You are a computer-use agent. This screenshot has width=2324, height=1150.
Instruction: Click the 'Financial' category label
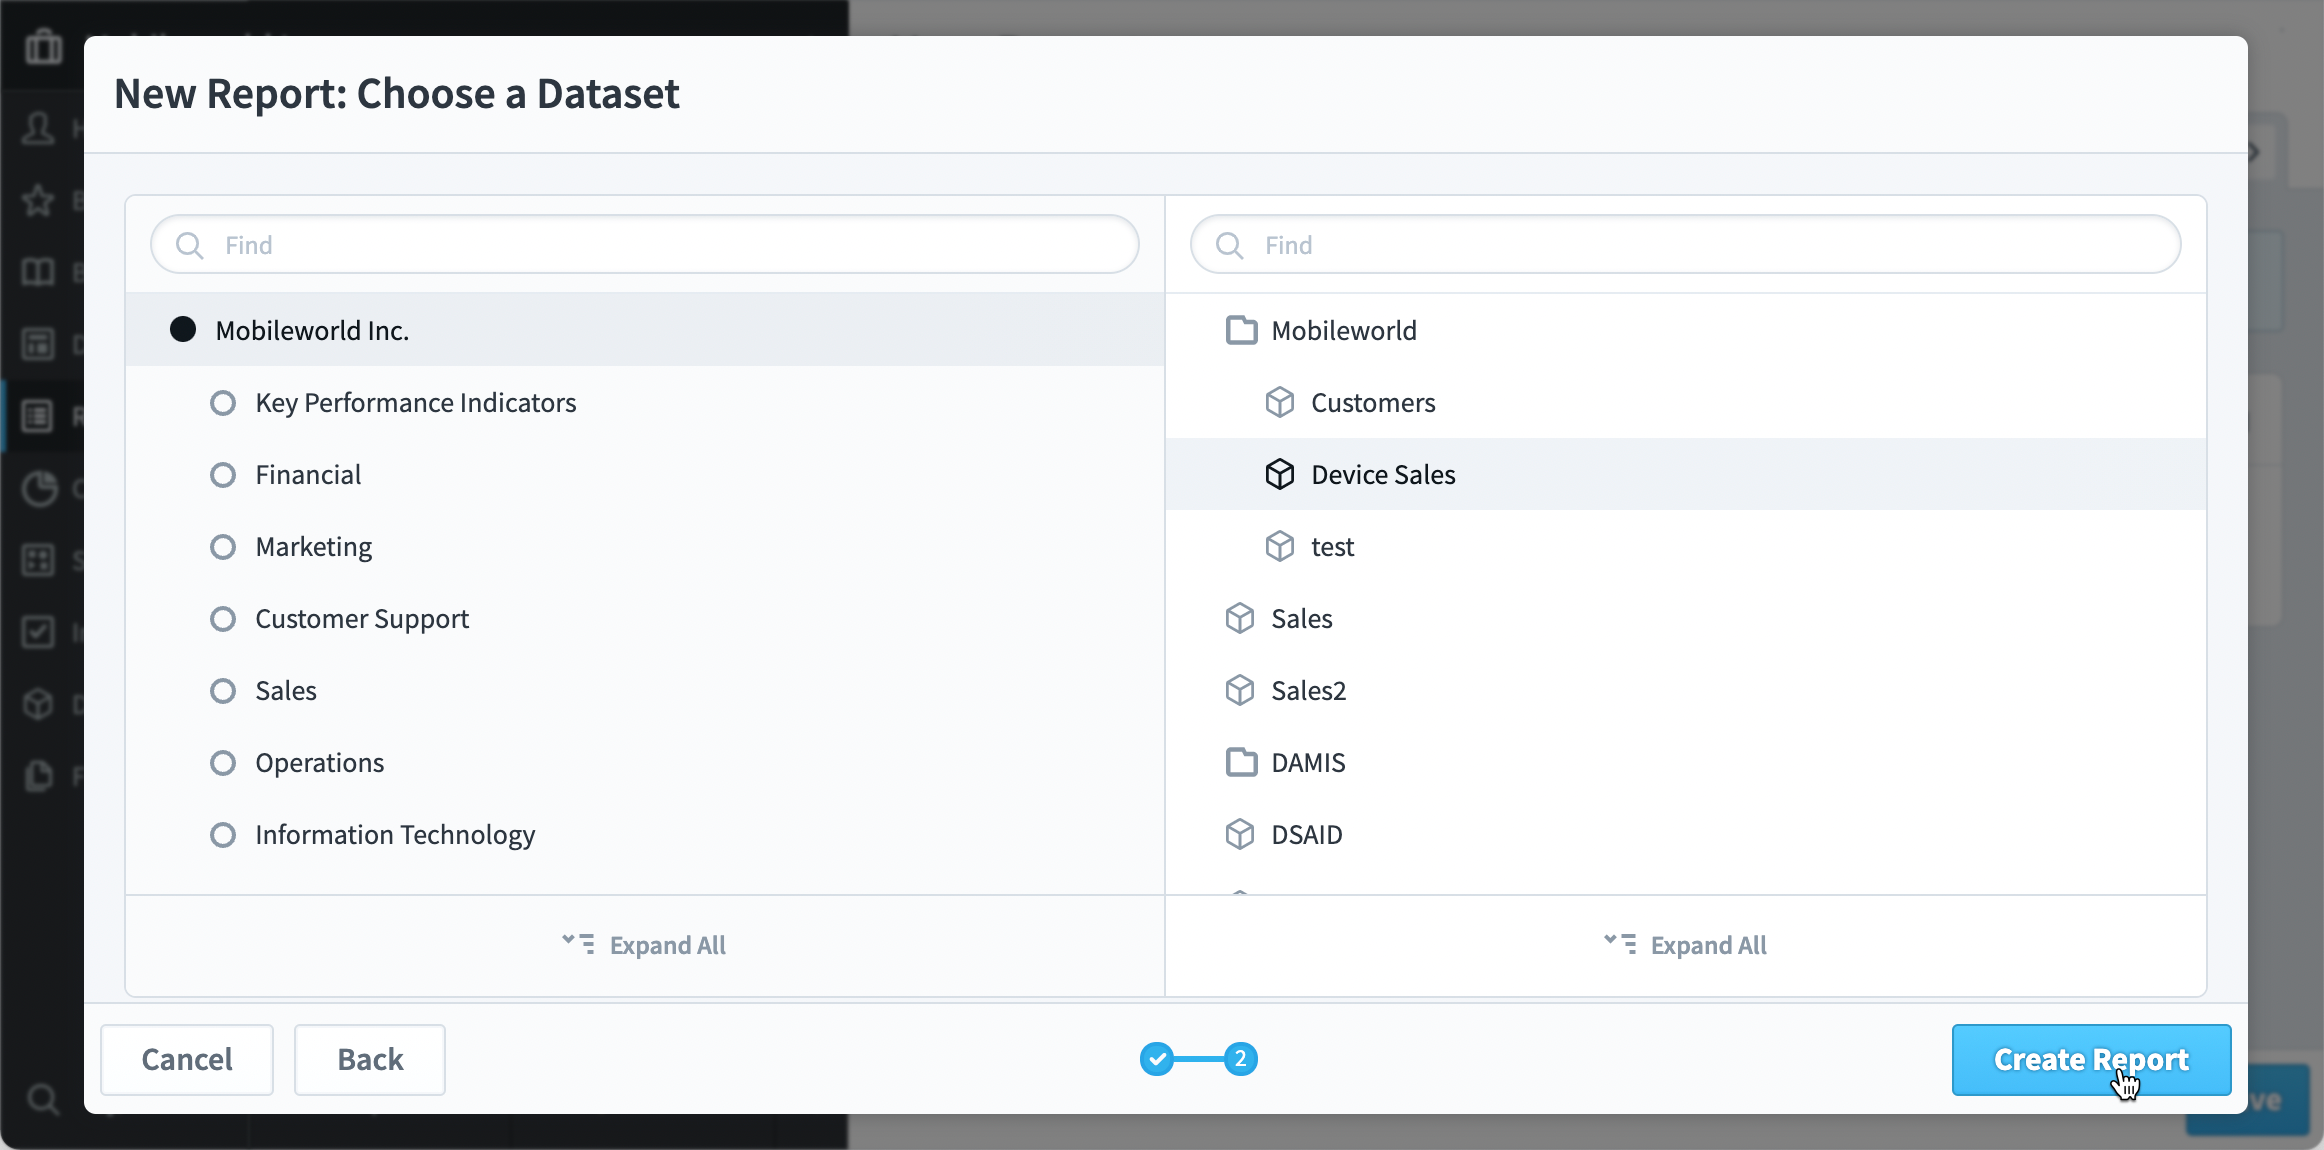tap(308, 475)
